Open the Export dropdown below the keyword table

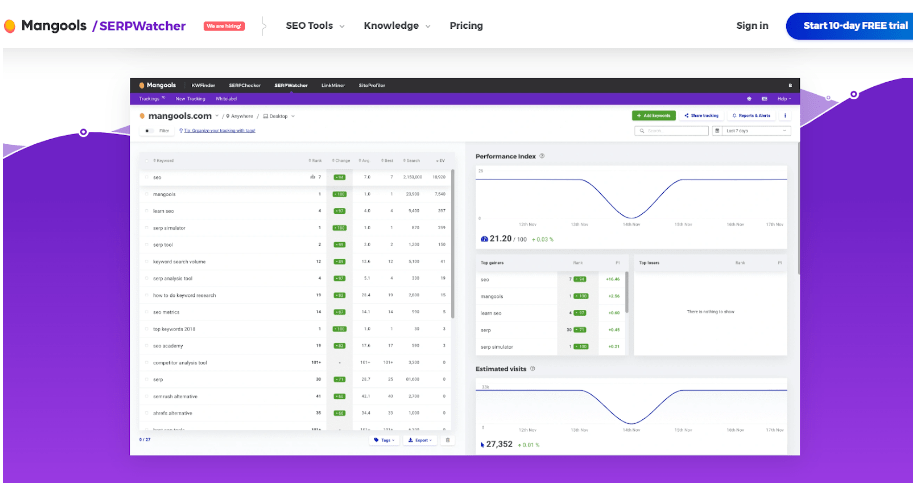coord(420,440)
